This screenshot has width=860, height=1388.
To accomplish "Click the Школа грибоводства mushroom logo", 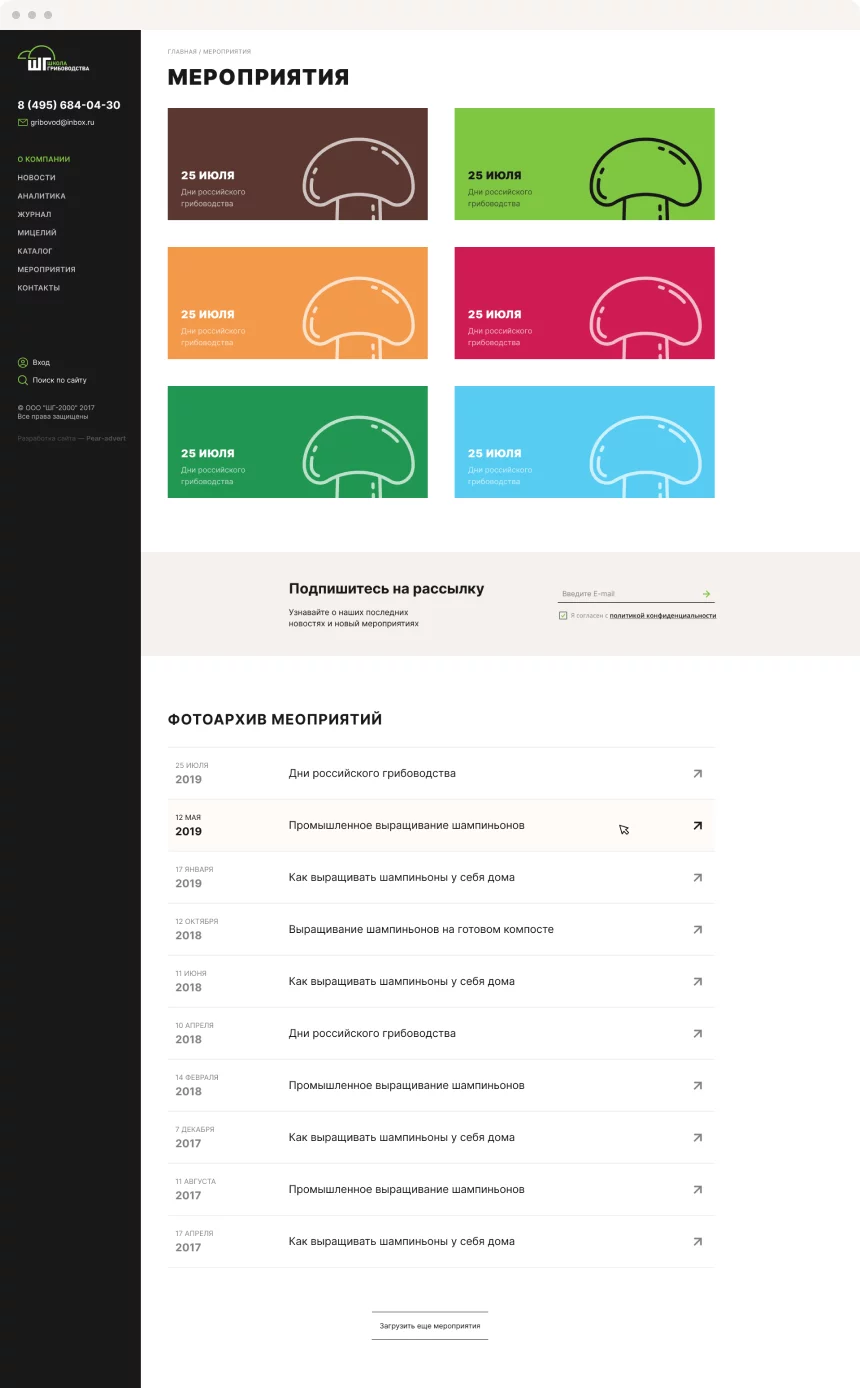I will tap(53, 60).
